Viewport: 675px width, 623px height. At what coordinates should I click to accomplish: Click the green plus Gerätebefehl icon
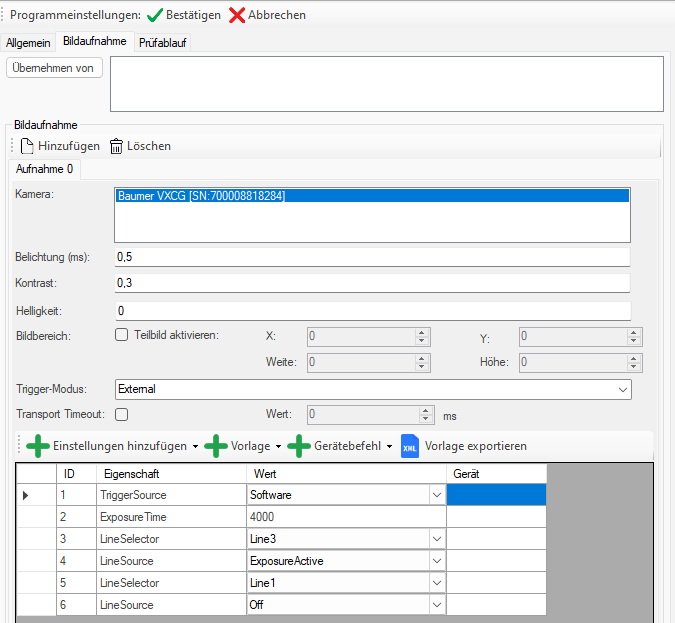tap(299, 446)
